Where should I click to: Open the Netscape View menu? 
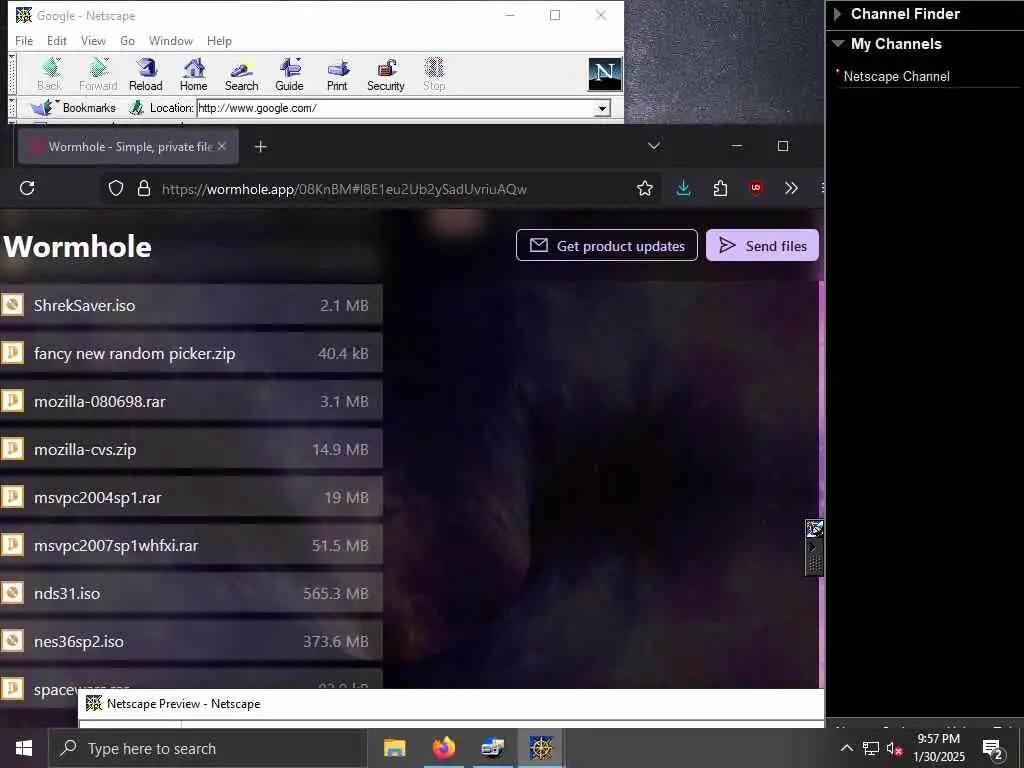coord(93,40)
